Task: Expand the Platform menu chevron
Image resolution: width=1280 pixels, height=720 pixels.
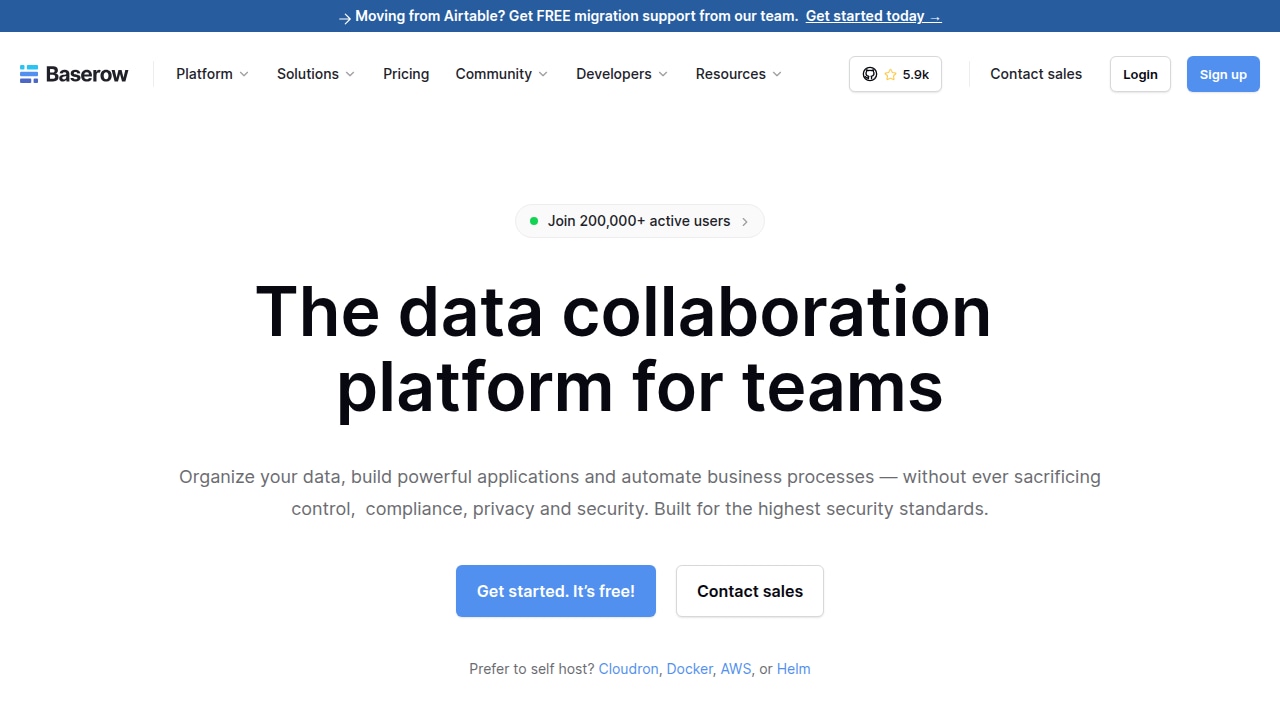Action: tap(244, 74)
